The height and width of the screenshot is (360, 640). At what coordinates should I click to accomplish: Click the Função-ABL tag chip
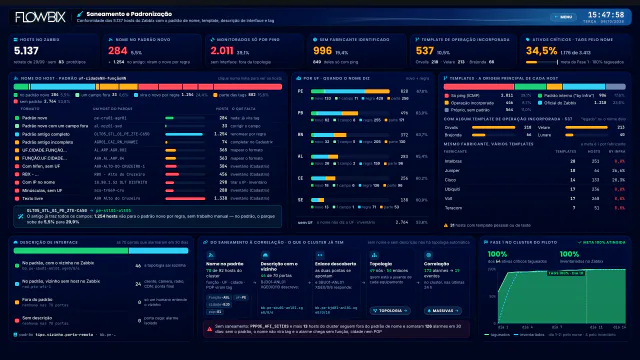(219, 298)
